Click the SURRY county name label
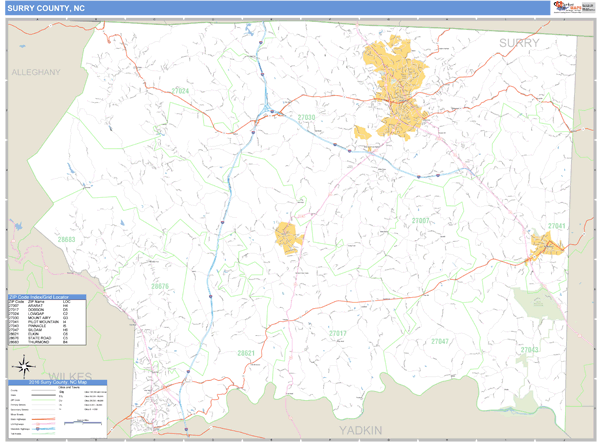Viewport: 600px width, 442px height. point(519,43)
